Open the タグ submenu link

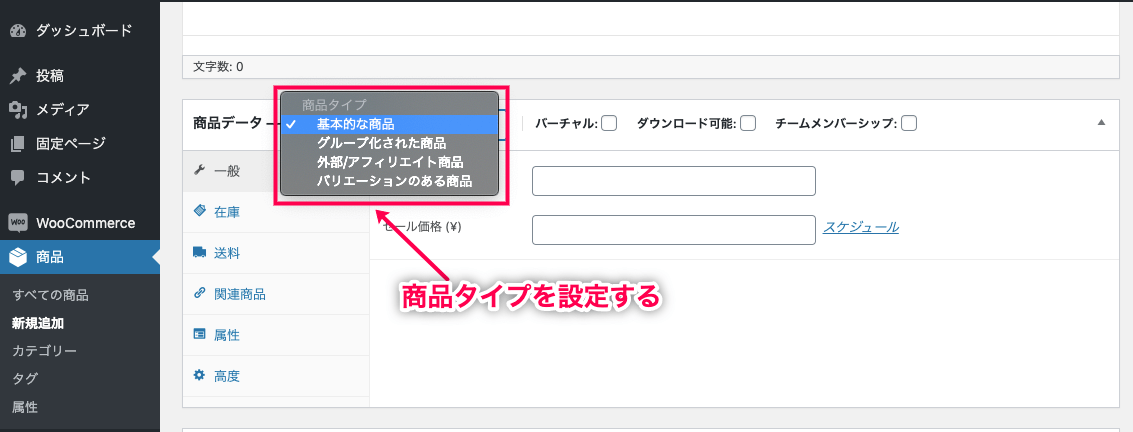(x=25, y=379)
